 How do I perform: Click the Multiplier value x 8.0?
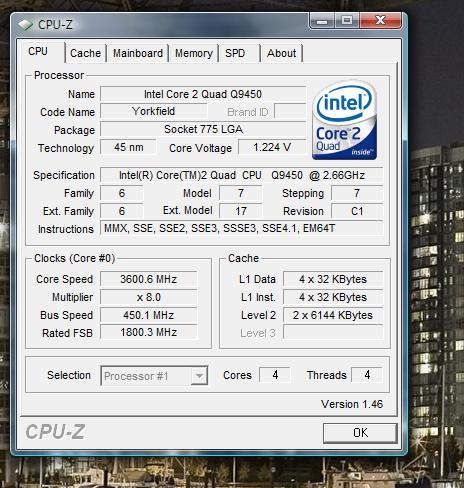click(149, 297)
